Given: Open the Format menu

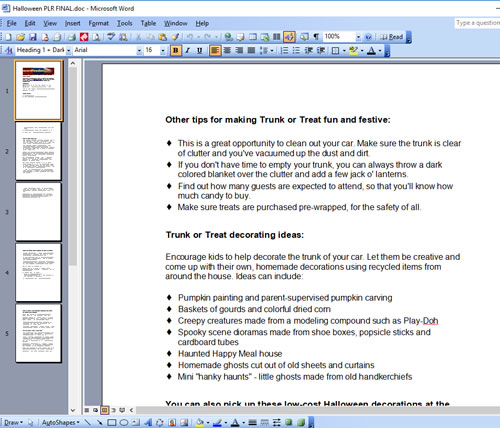Looking at the screenshot, I should (x=98, y=23).
